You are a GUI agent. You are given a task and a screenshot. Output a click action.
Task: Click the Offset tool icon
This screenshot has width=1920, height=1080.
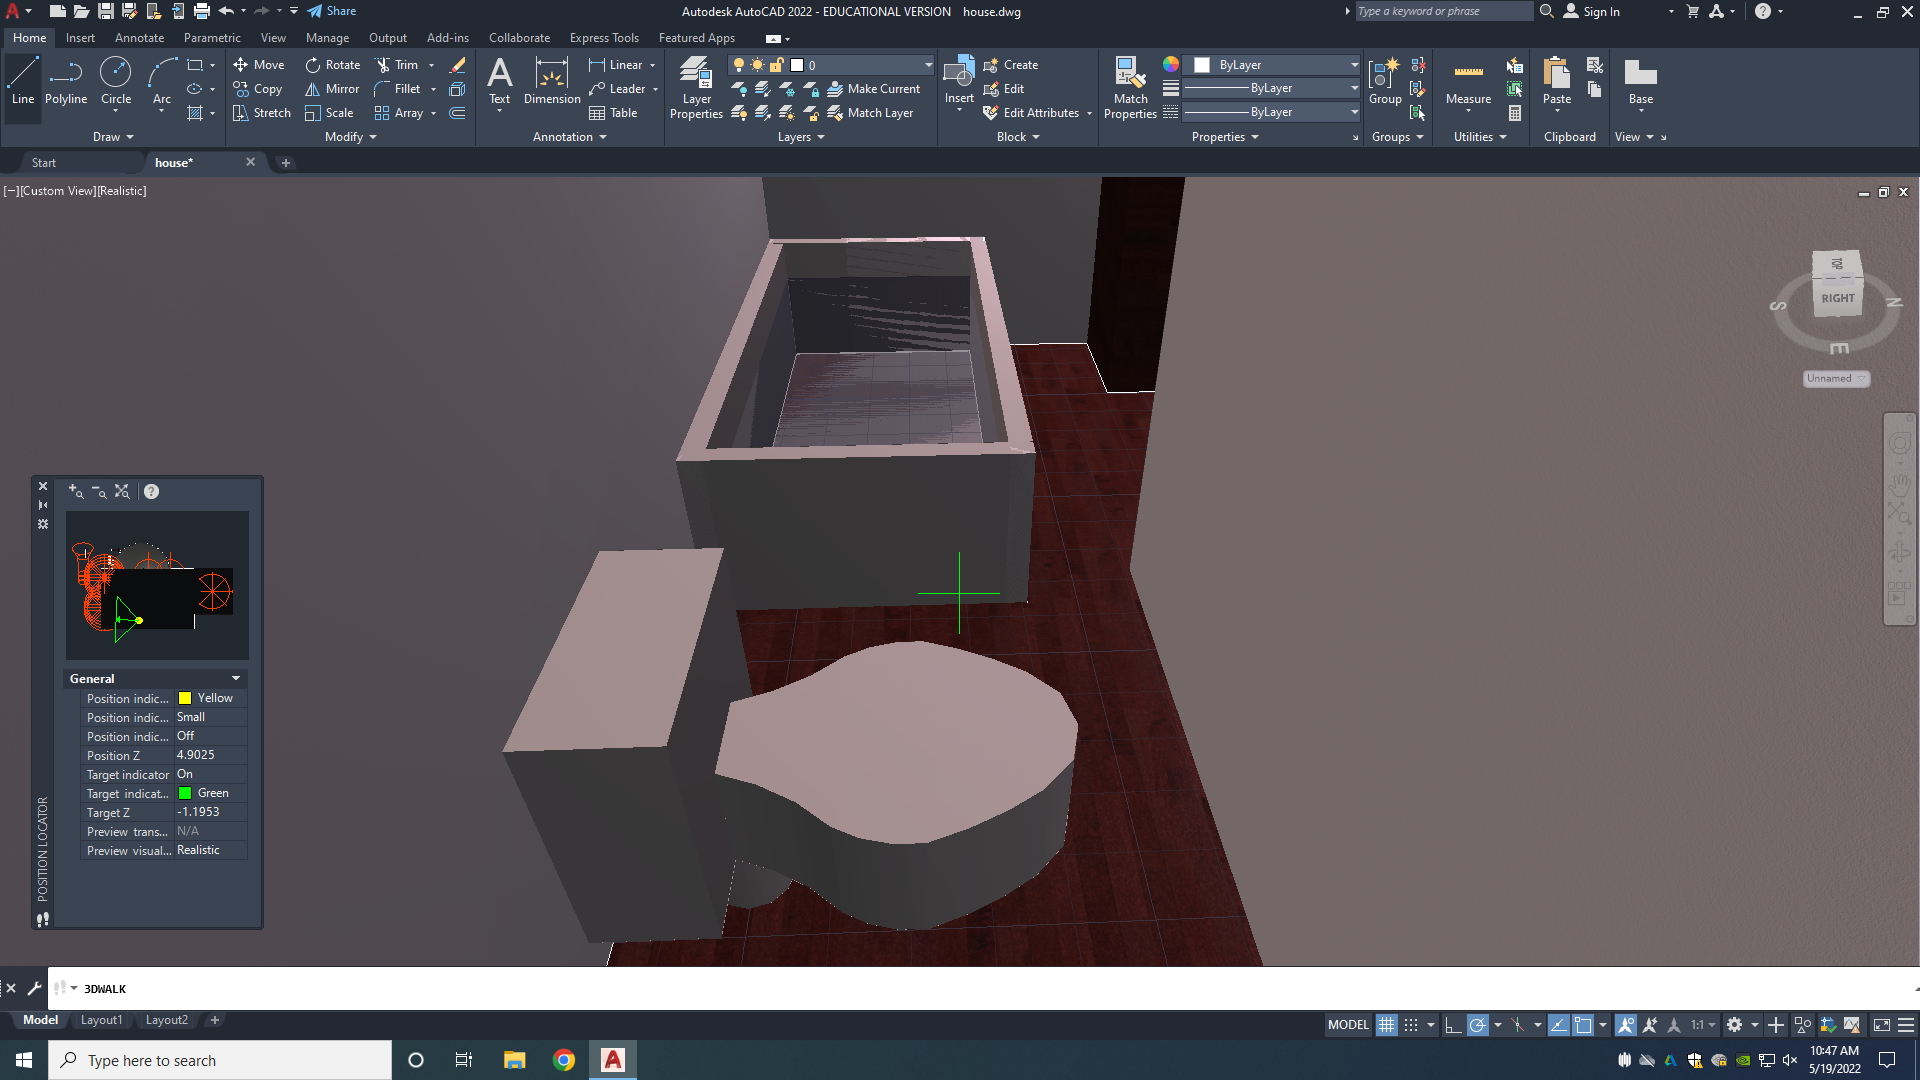(457, 113)
